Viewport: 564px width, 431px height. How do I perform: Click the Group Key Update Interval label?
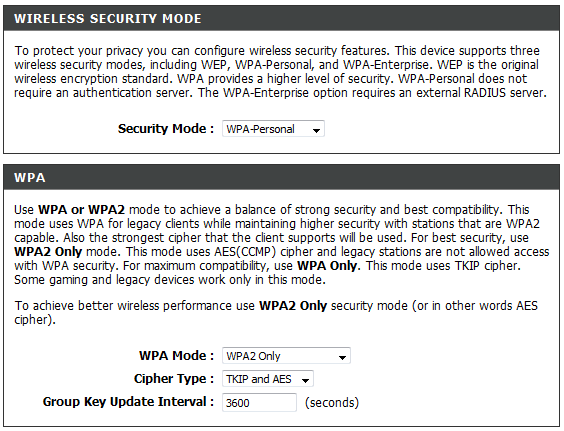point(128,401)
